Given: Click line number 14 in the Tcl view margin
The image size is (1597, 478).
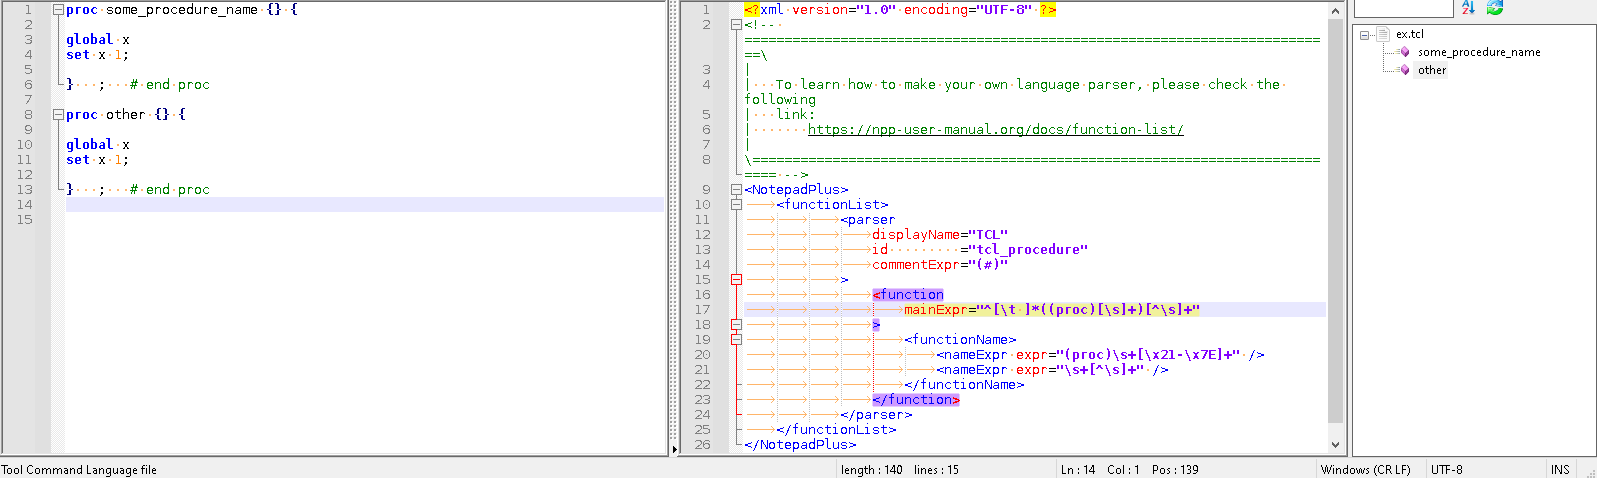Looking at the screenshot, I should [x=25, y=205].
